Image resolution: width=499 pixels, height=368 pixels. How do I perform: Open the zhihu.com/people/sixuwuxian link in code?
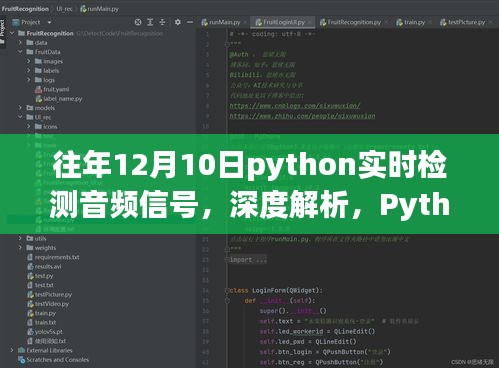coord(302,116)
